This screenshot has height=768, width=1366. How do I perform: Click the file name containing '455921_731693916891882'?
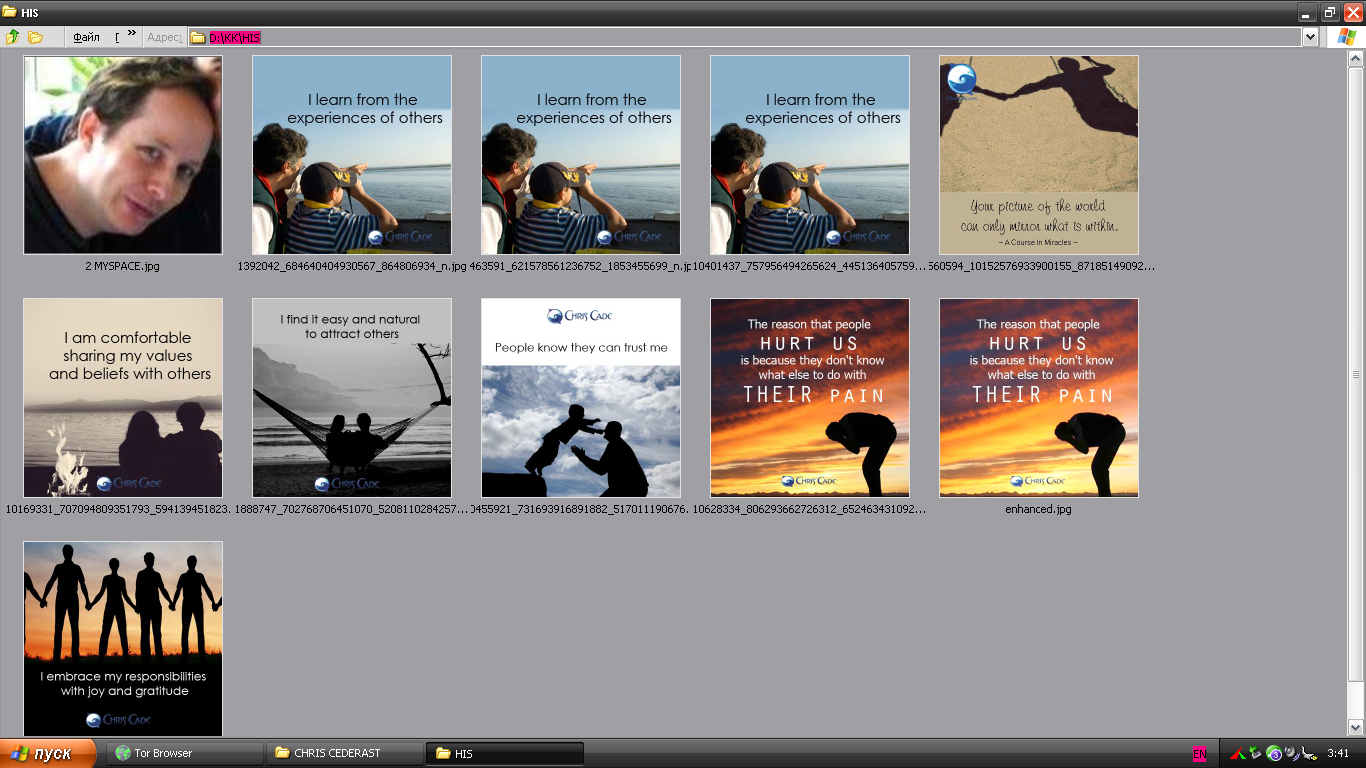(x=581, y=509)
